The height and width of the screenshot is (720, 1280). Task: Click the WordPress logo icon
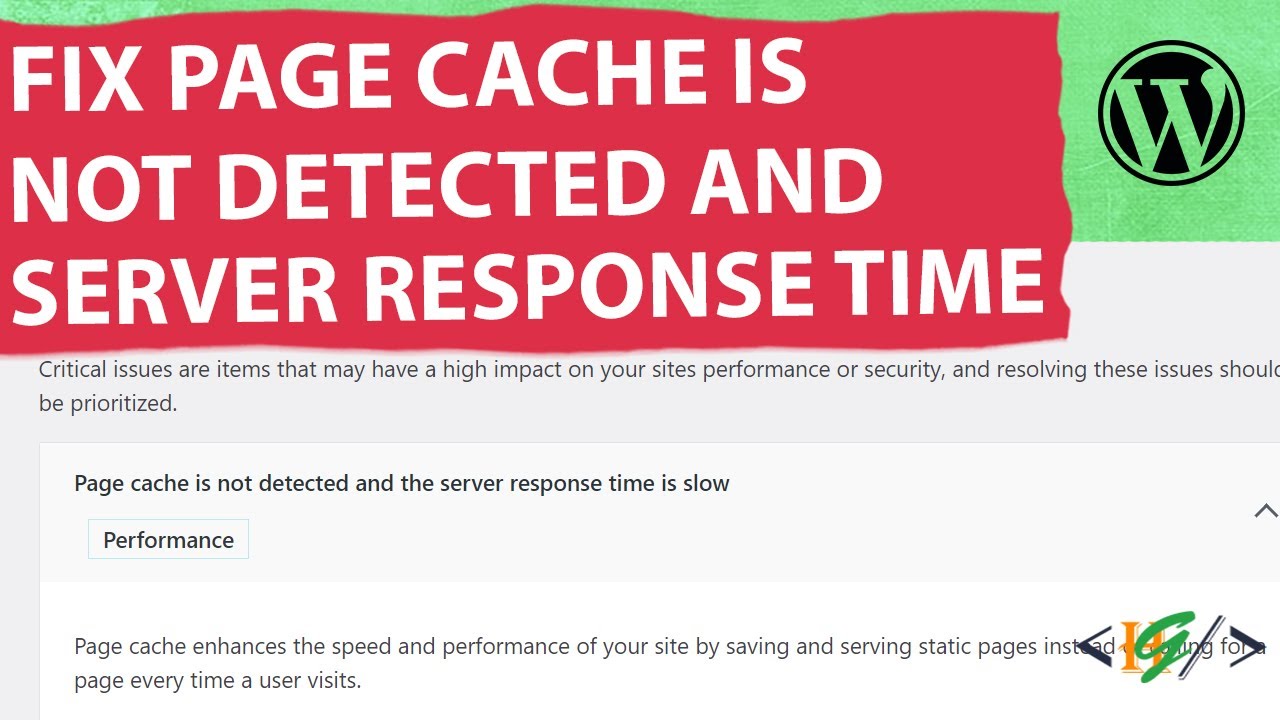point(1171,114)
